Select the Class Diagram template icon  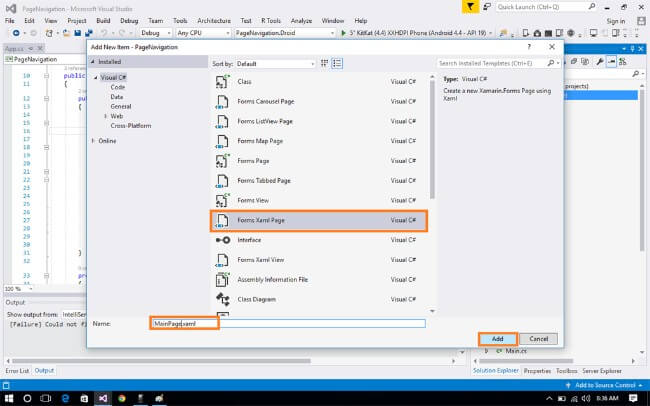[x=222, y=299]
